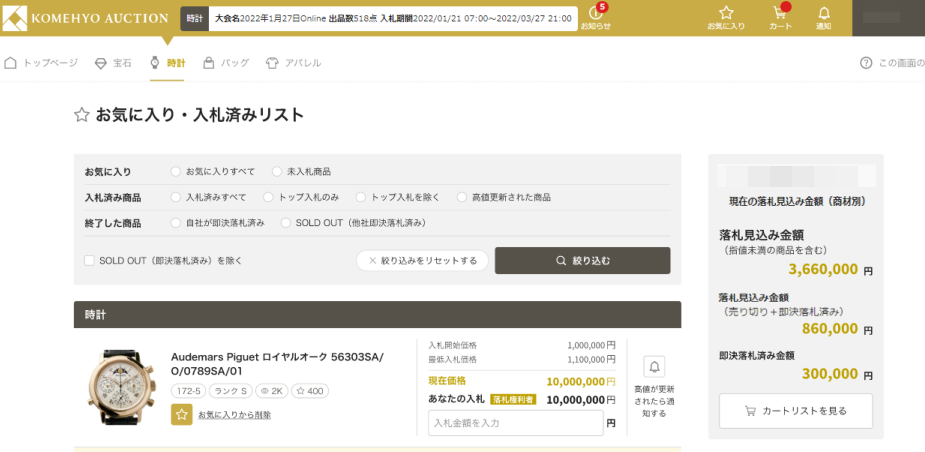
Task: Click the 400 favorites count tag
Action: pyautogui.click(x=310, y=391)
